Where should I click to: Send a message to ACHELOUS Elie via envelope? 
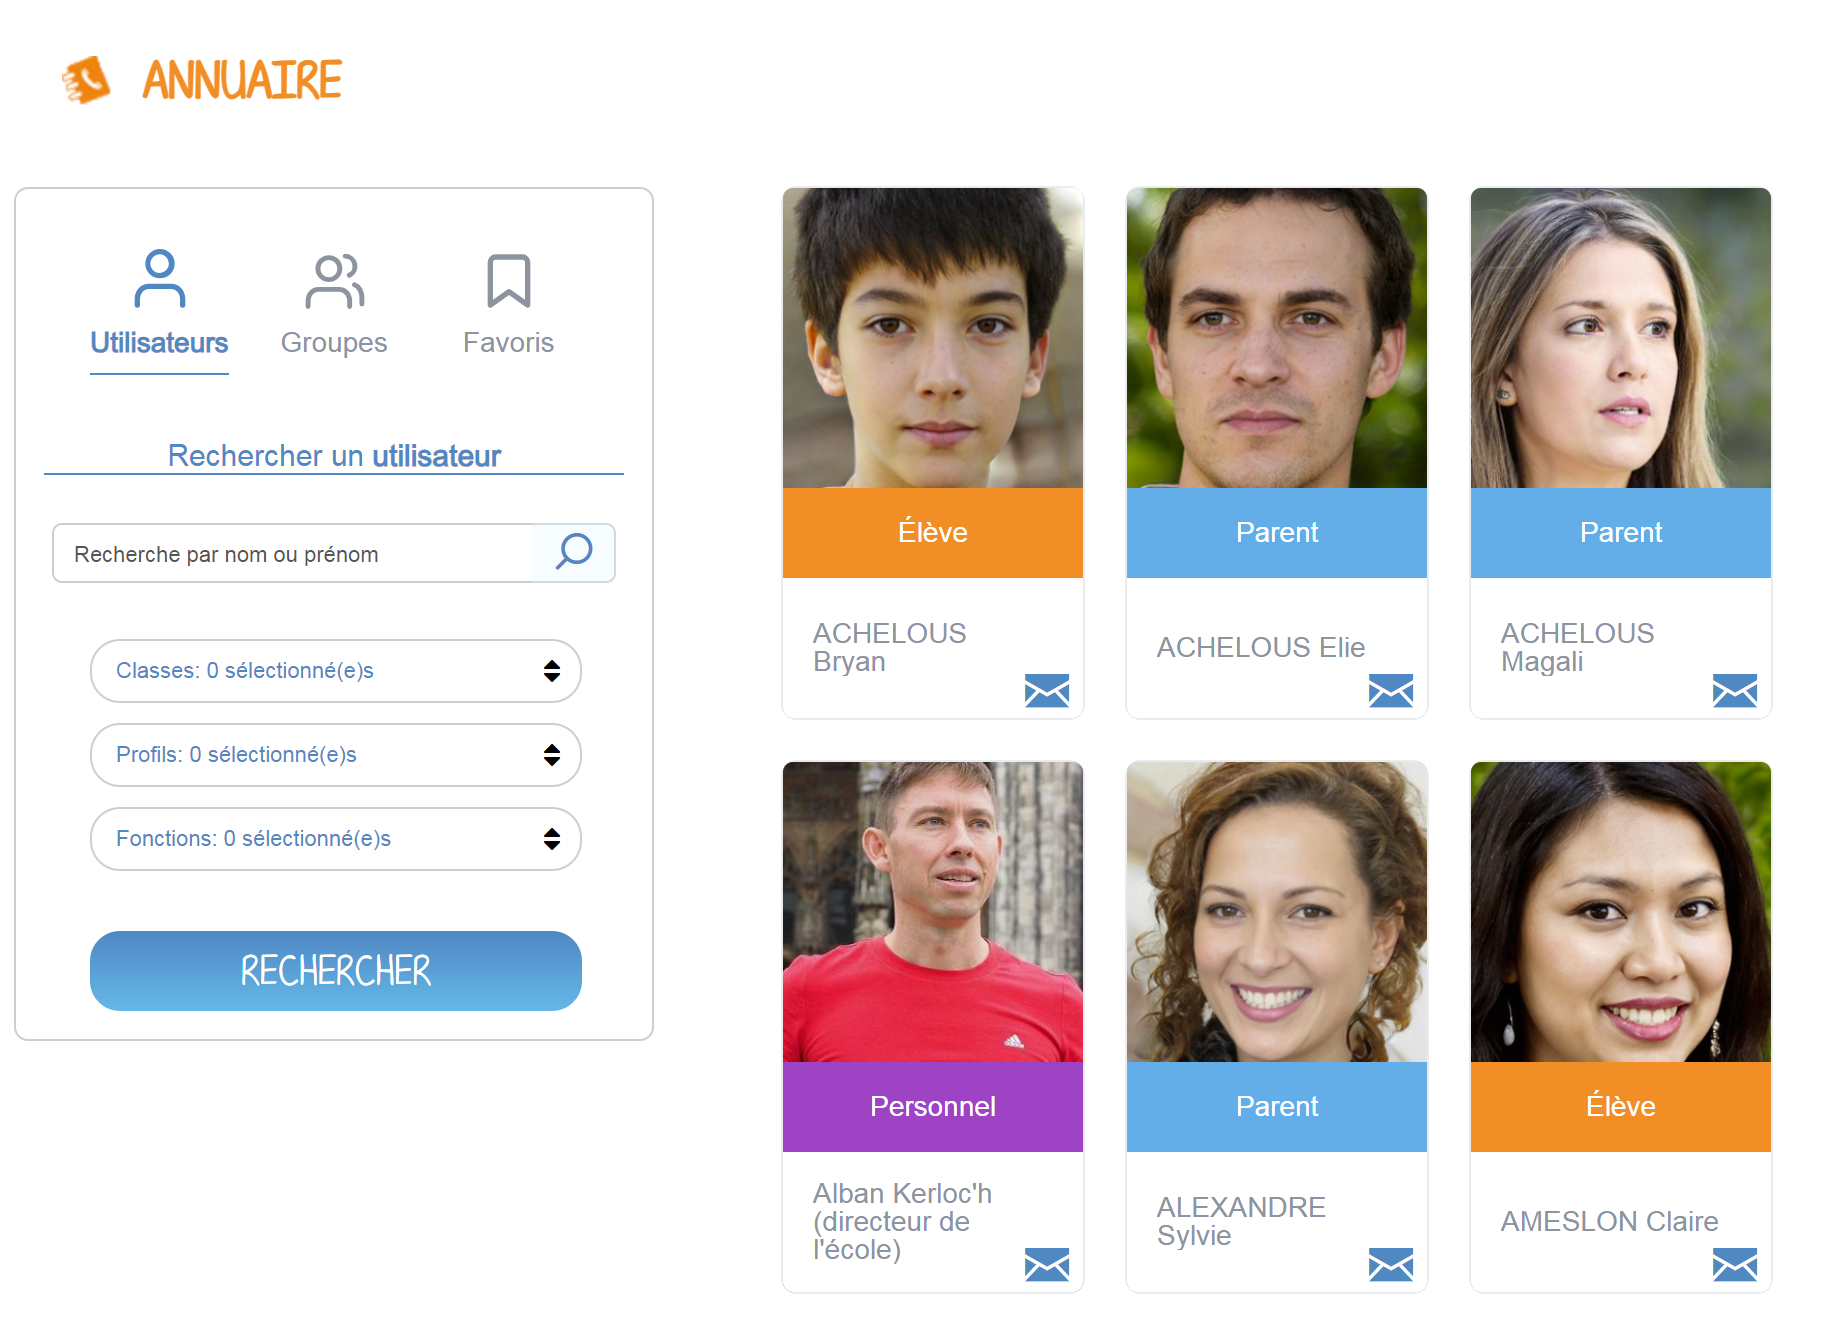coord(1391,690)
